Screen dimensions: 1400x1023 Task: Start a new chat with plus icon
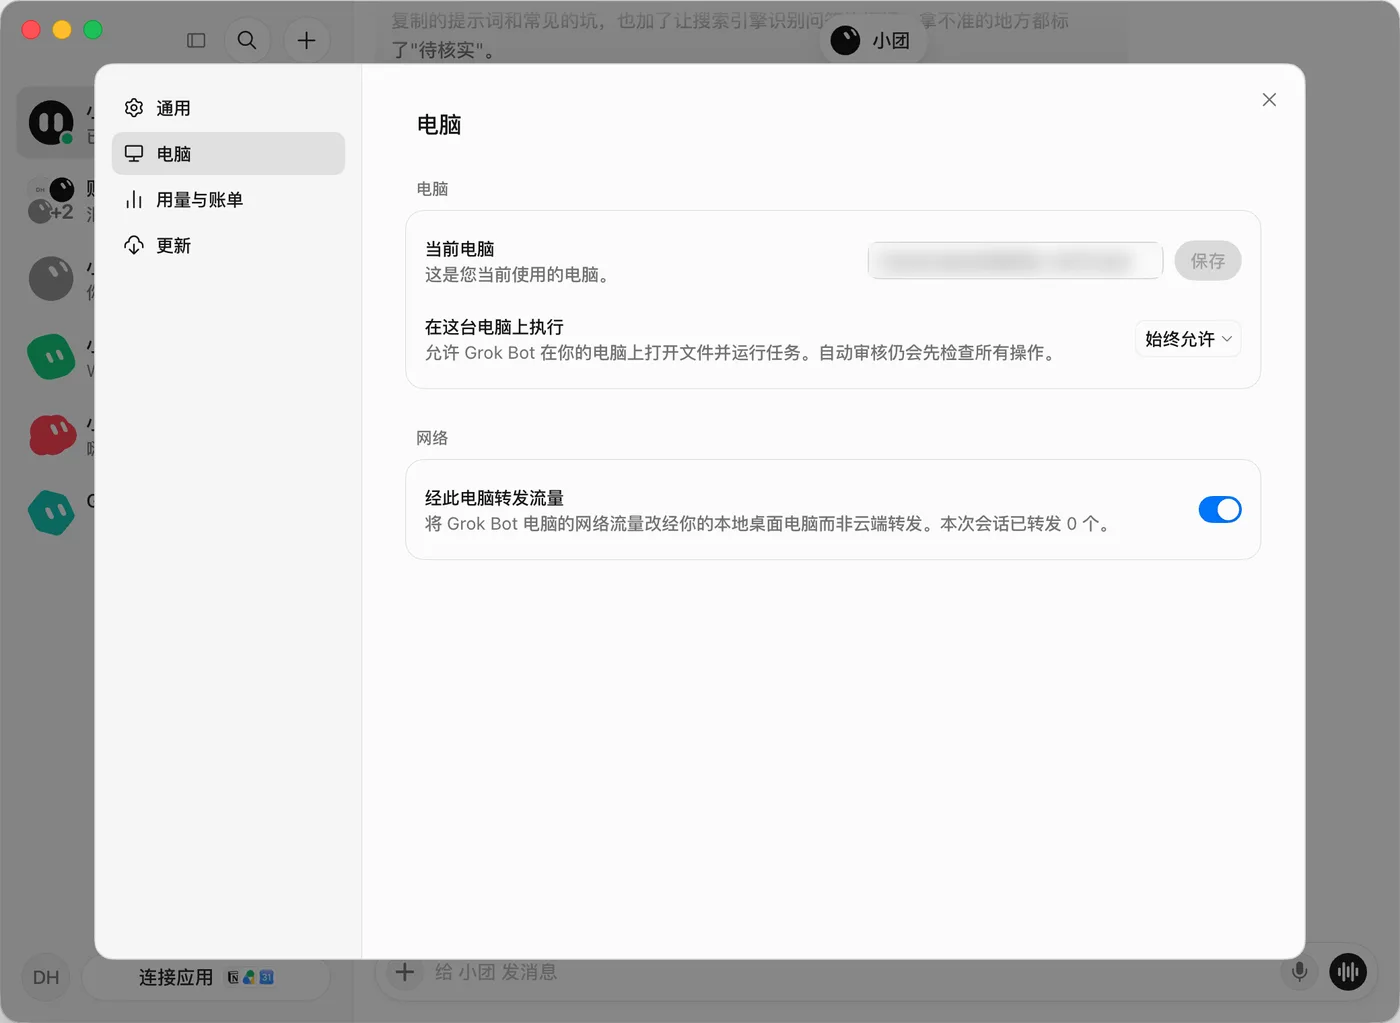point(307,40)
